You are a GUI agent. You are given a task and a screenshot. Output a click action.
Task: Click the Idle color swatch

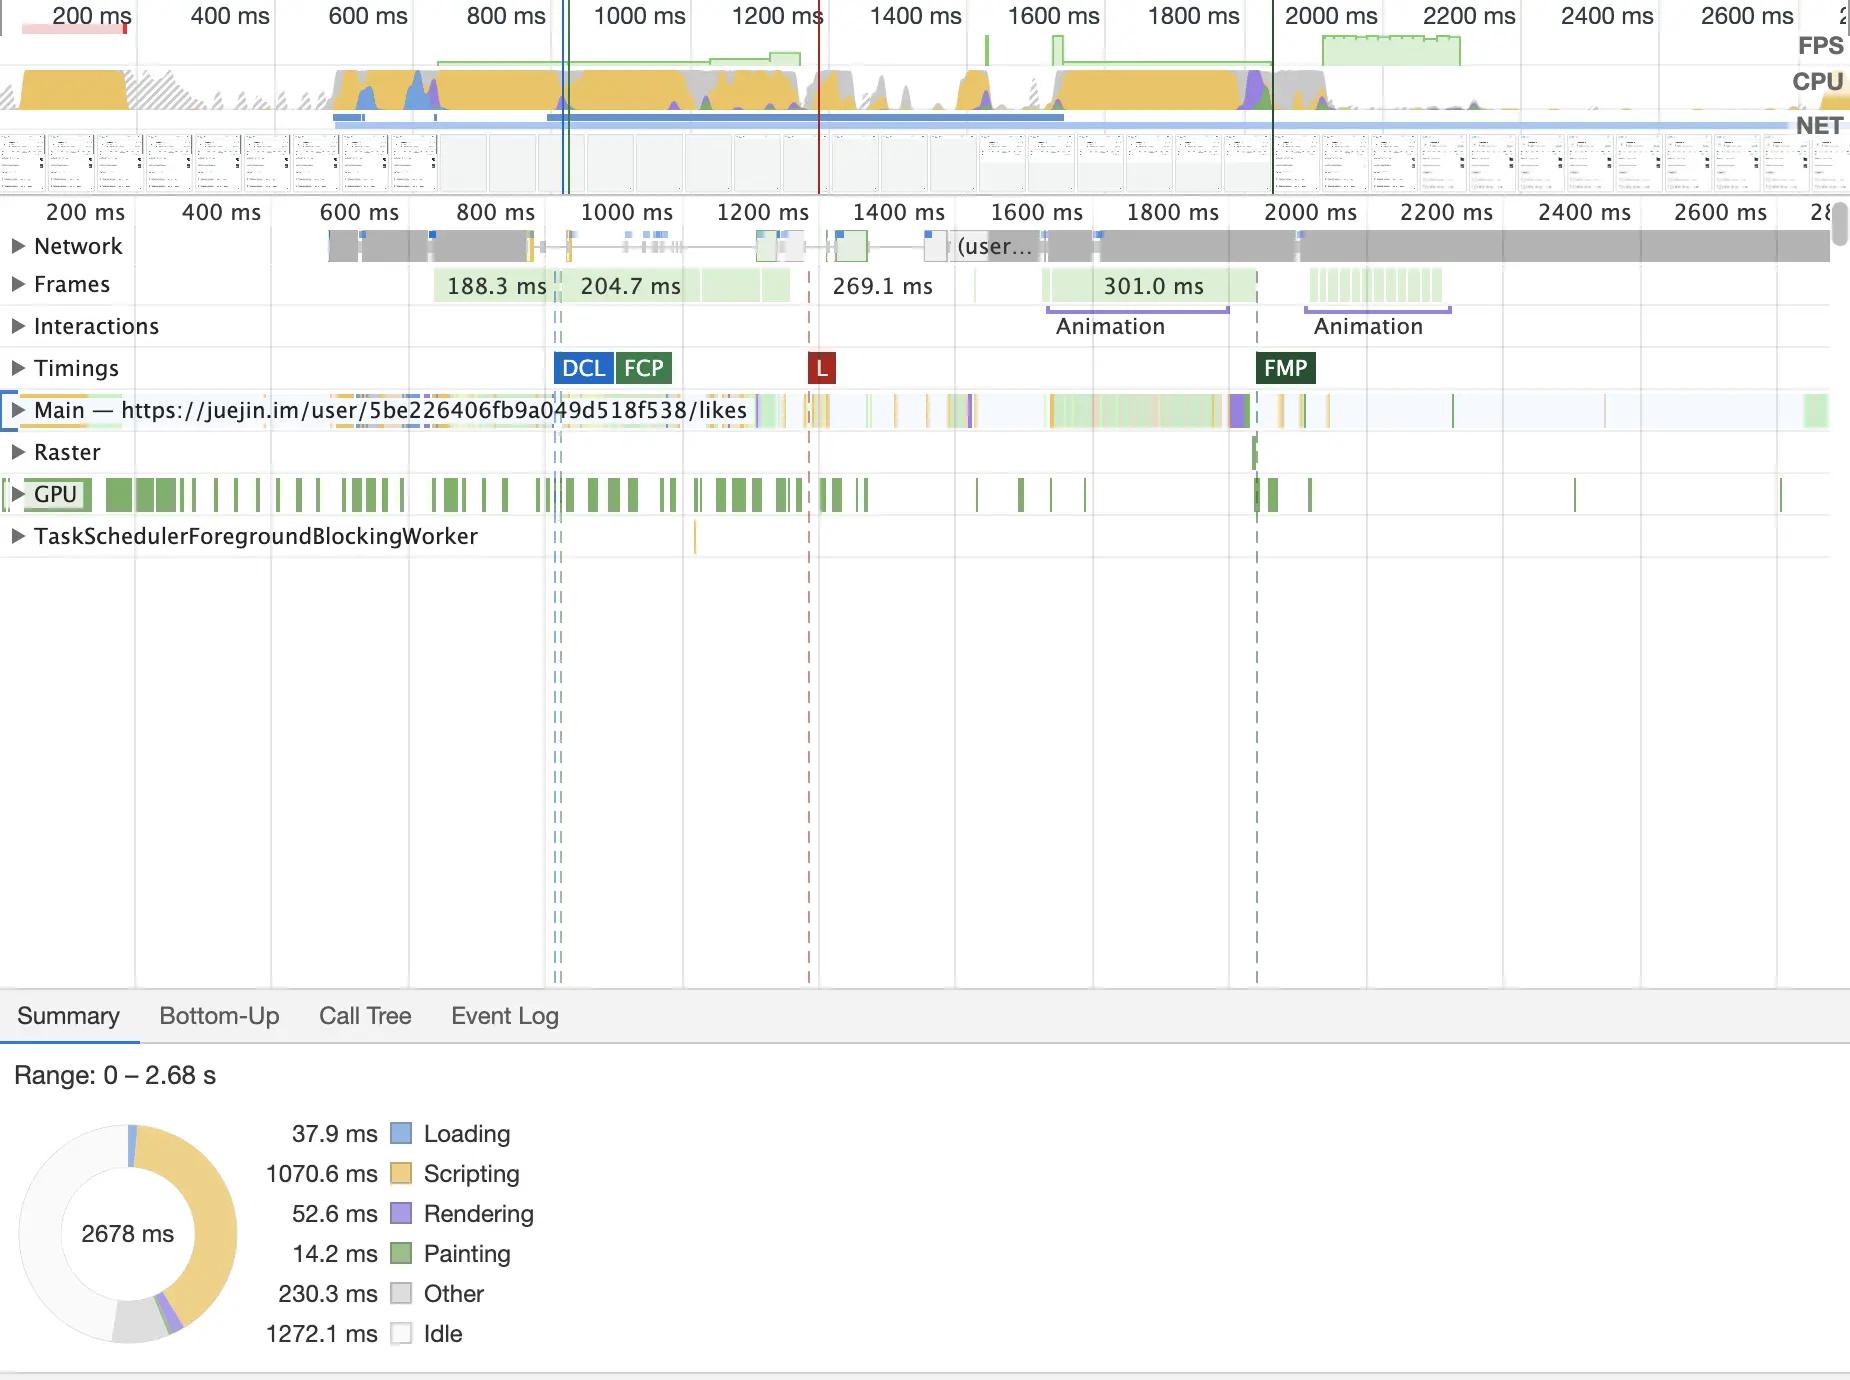(x=401, y=1333)
